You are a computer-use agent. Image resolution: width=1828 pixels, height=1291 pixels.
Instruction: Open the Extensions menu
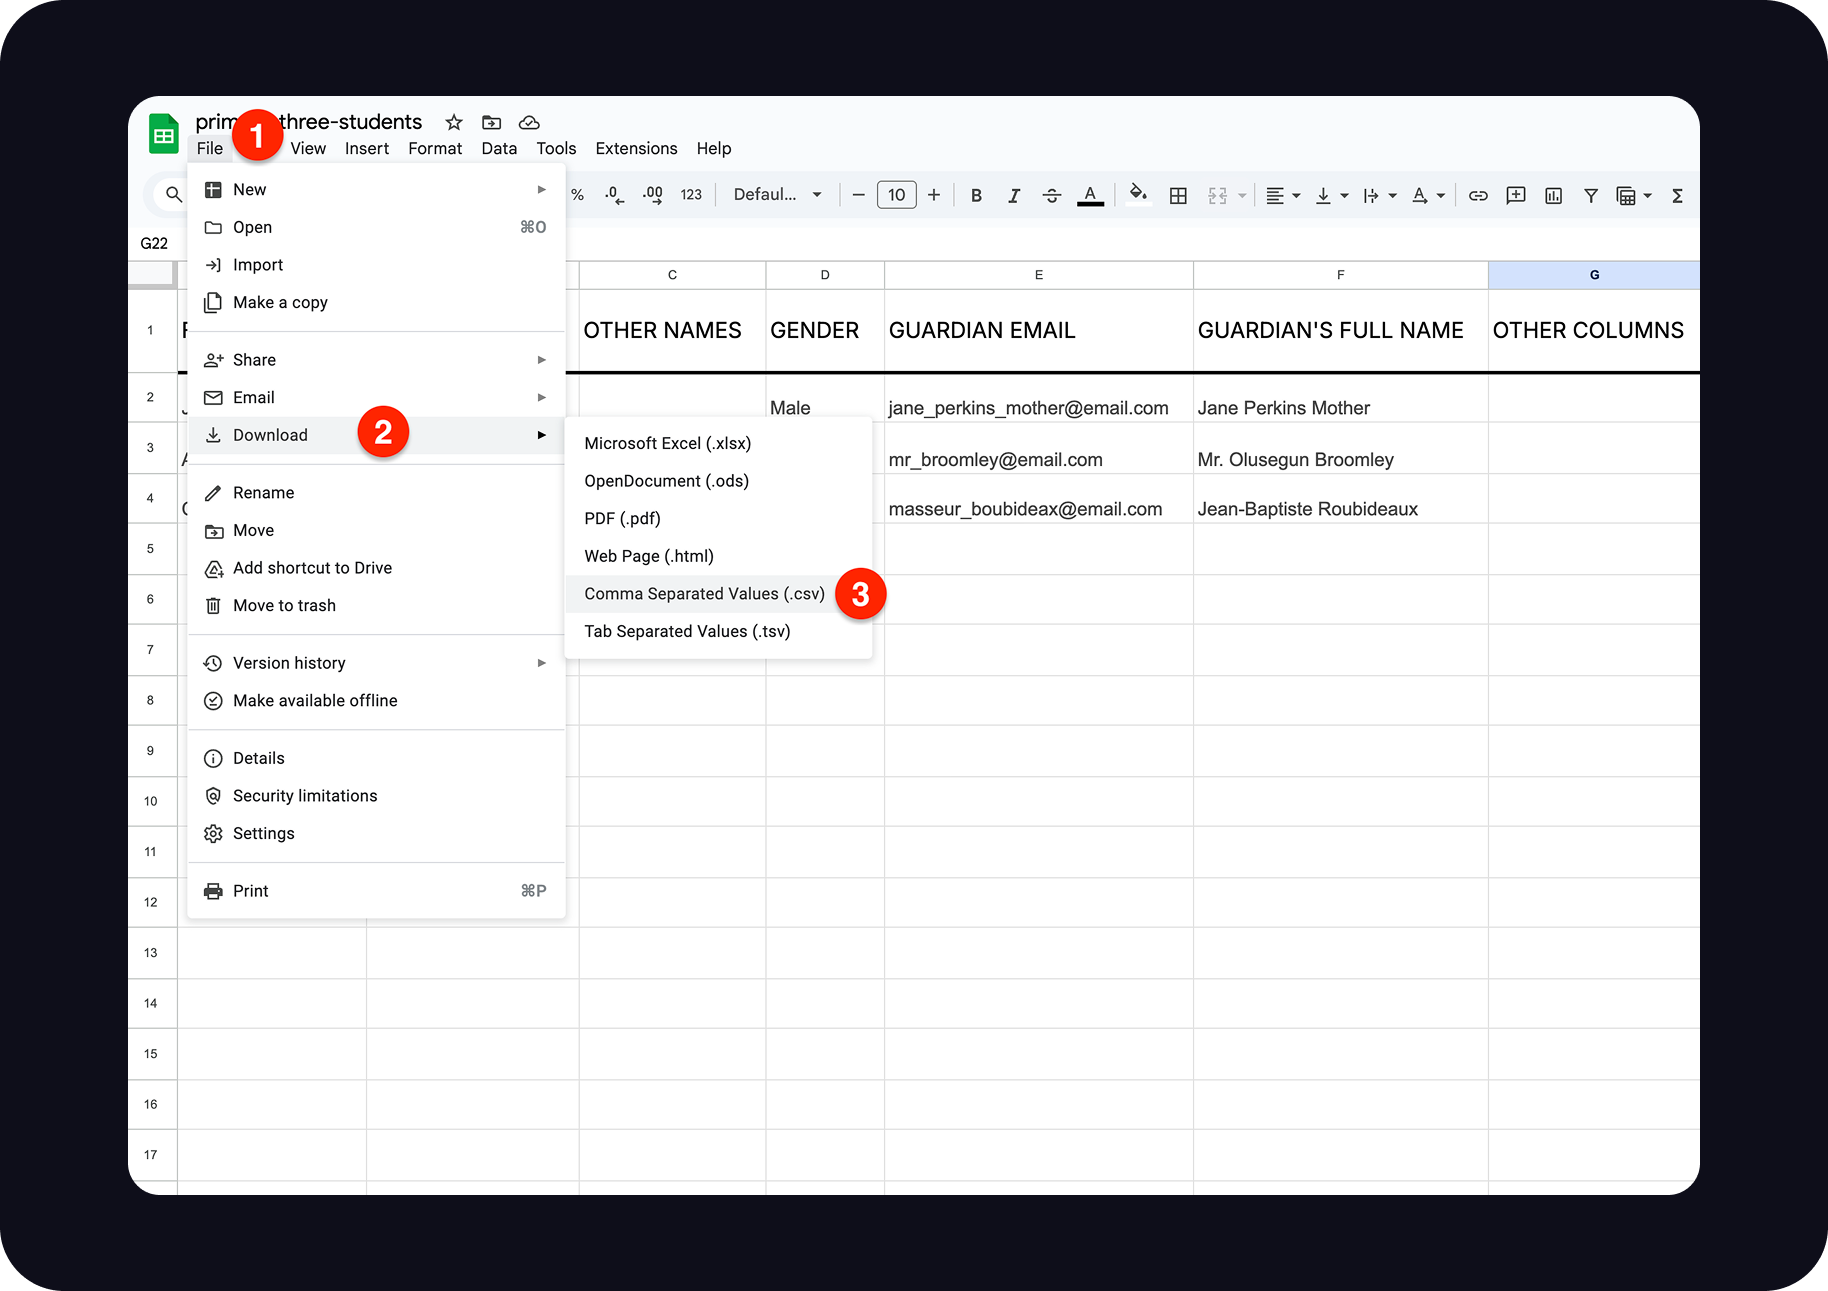click(x=636, y=148)
